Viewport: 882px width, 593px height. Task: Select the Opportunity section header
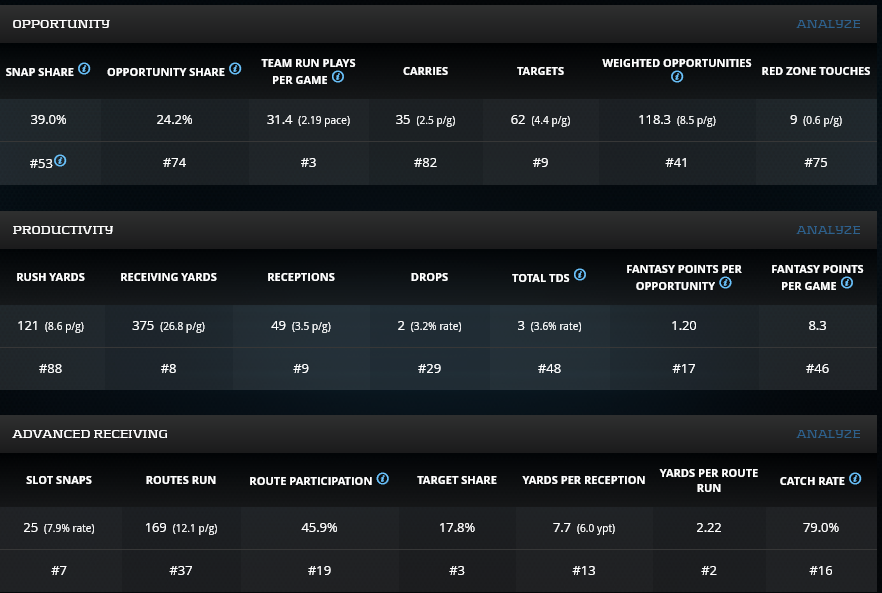61,23
